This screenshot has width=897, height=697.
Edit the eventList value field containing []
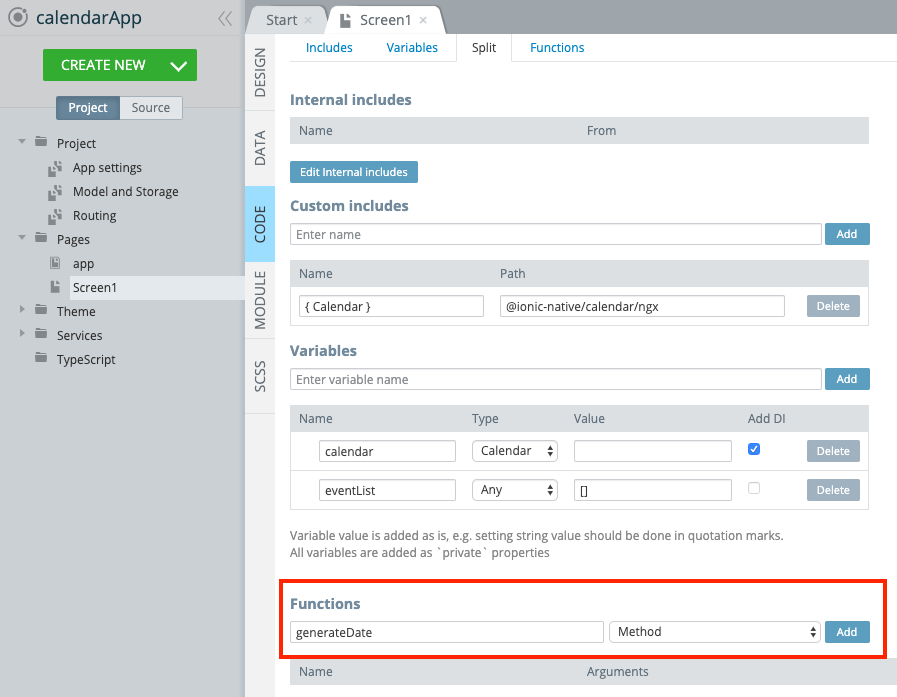(x=653, y=490)
